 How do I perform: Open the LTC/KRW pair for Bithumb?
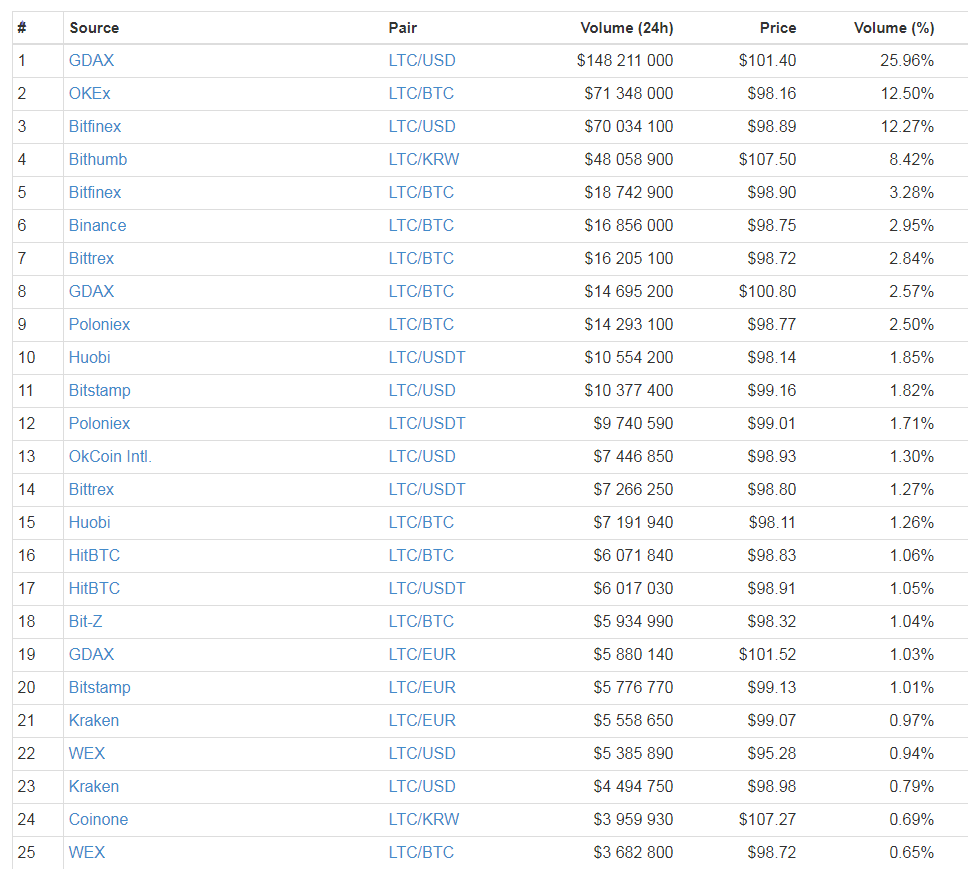(424, 159)
